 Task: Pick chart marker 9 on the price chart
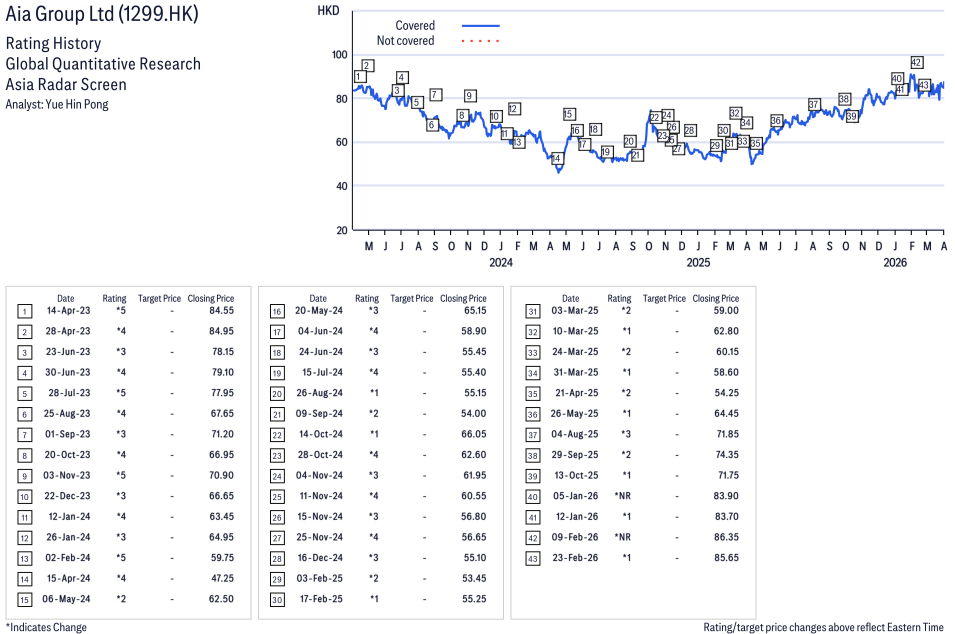(x=469, y=96)
